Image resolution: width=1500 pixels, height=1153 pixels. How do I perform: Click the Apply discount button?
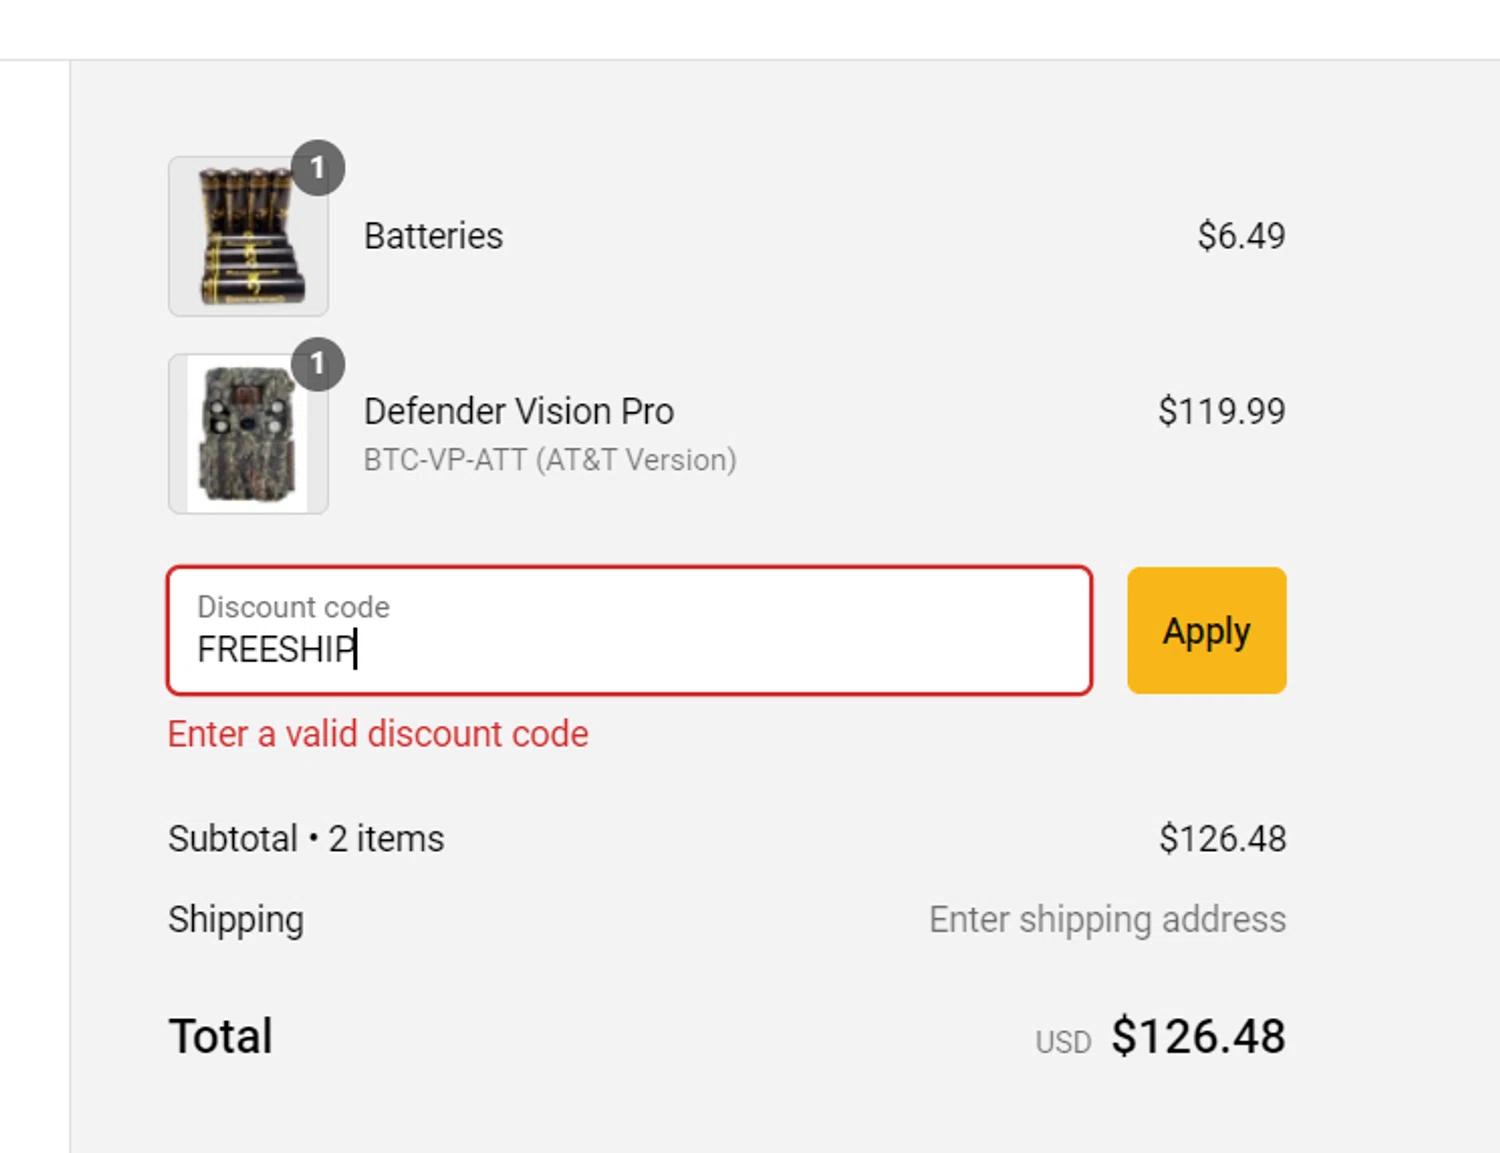[x=1206, y=631]
